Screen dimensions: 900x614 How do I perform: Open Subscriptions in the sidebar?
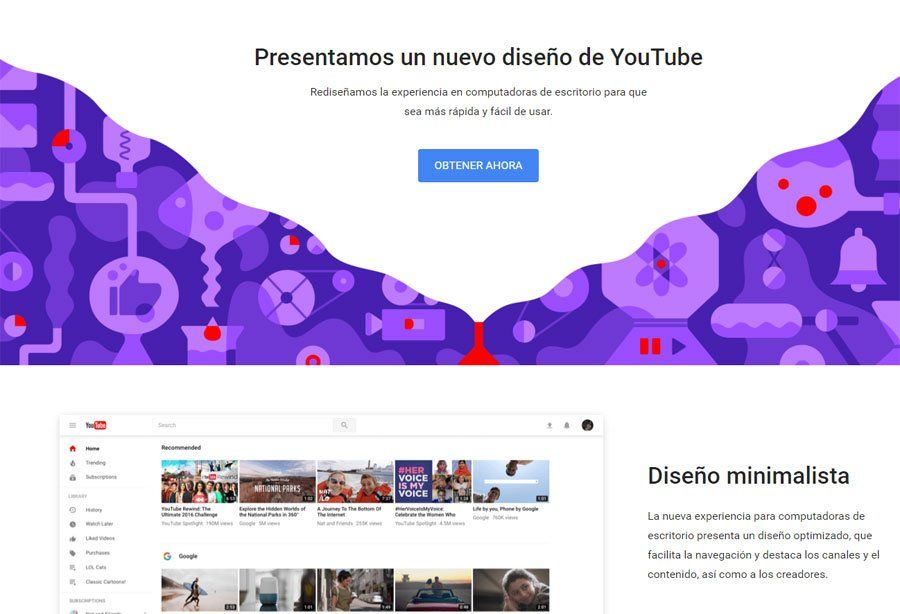pos(101,477)
